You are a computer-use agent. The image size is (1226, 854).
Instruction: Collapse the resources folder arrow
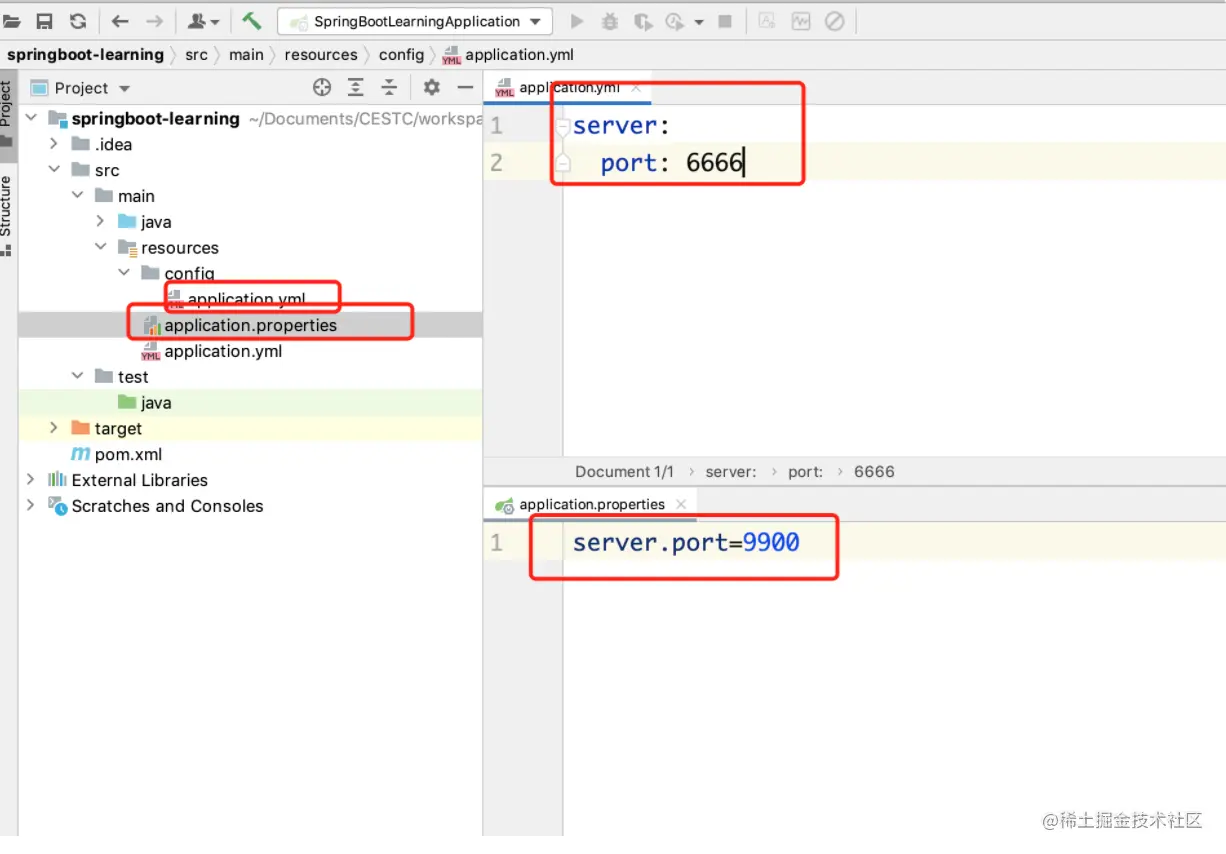click(100, 247)
